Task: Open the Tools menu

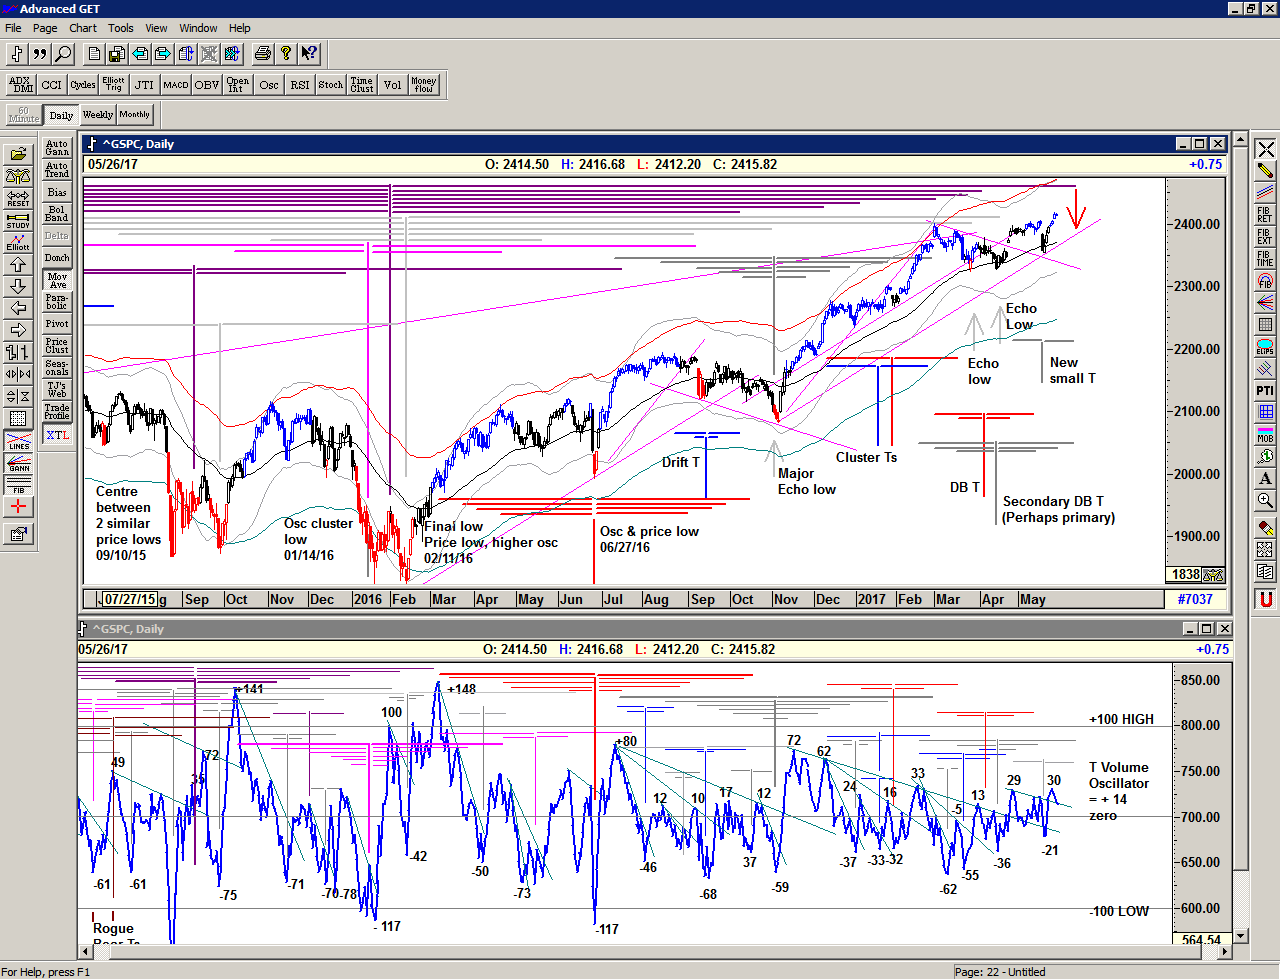Action: pyautogui.click(x=121, y=28)
